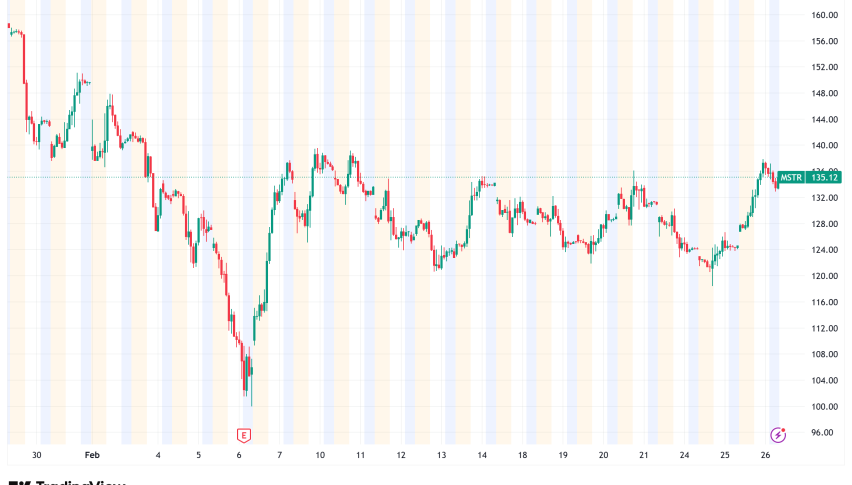Click the 100.00 price axis label
This screenshot has width=852, height=485.
click(824, 406)
